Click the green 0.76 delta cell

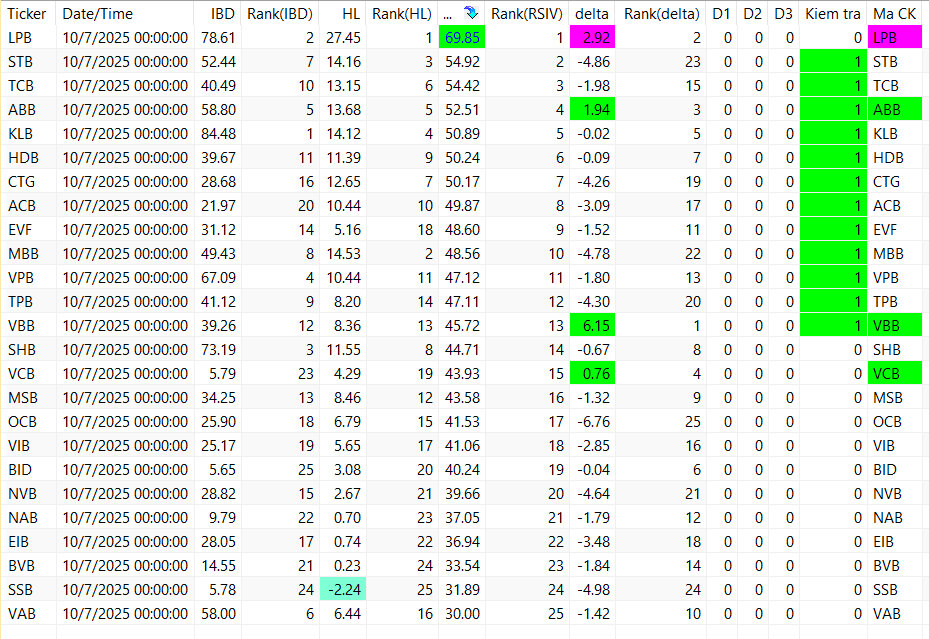[592, 374]
